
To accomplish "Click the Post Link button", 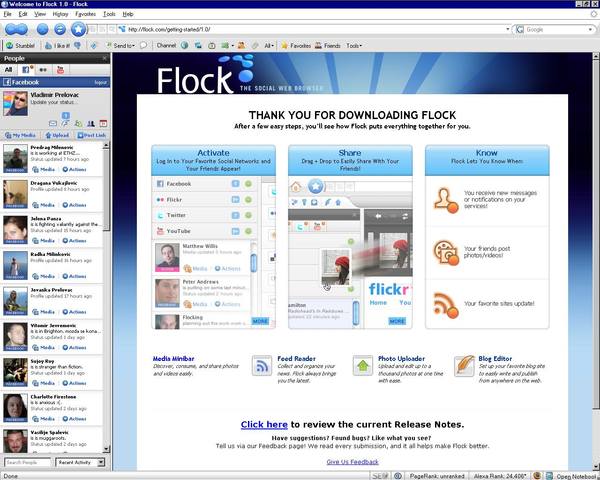I will (x=92, y=135).
